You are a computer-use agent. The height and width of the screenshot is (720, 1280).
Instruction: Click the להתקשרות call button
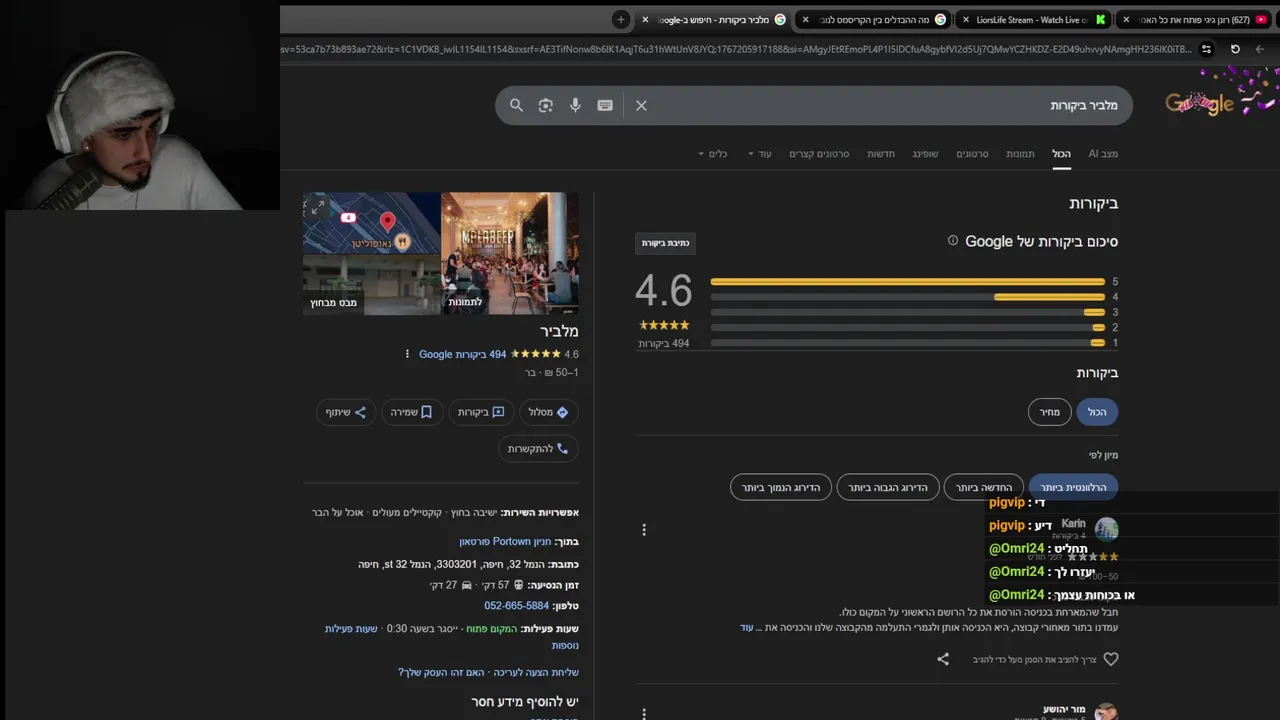tap(538, 449)
